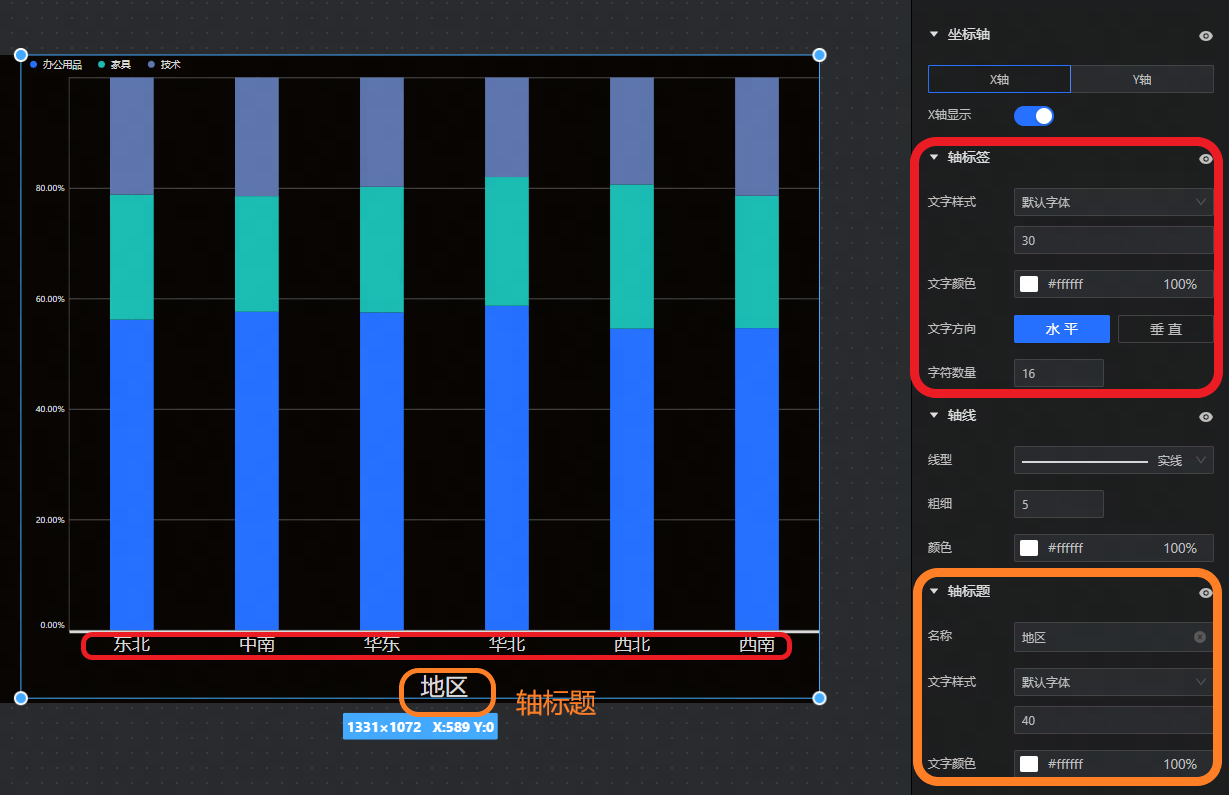This screenshot has width=1229, height=795.
Task: Click the 办公用品 legend marker
Action: (34, 65)
